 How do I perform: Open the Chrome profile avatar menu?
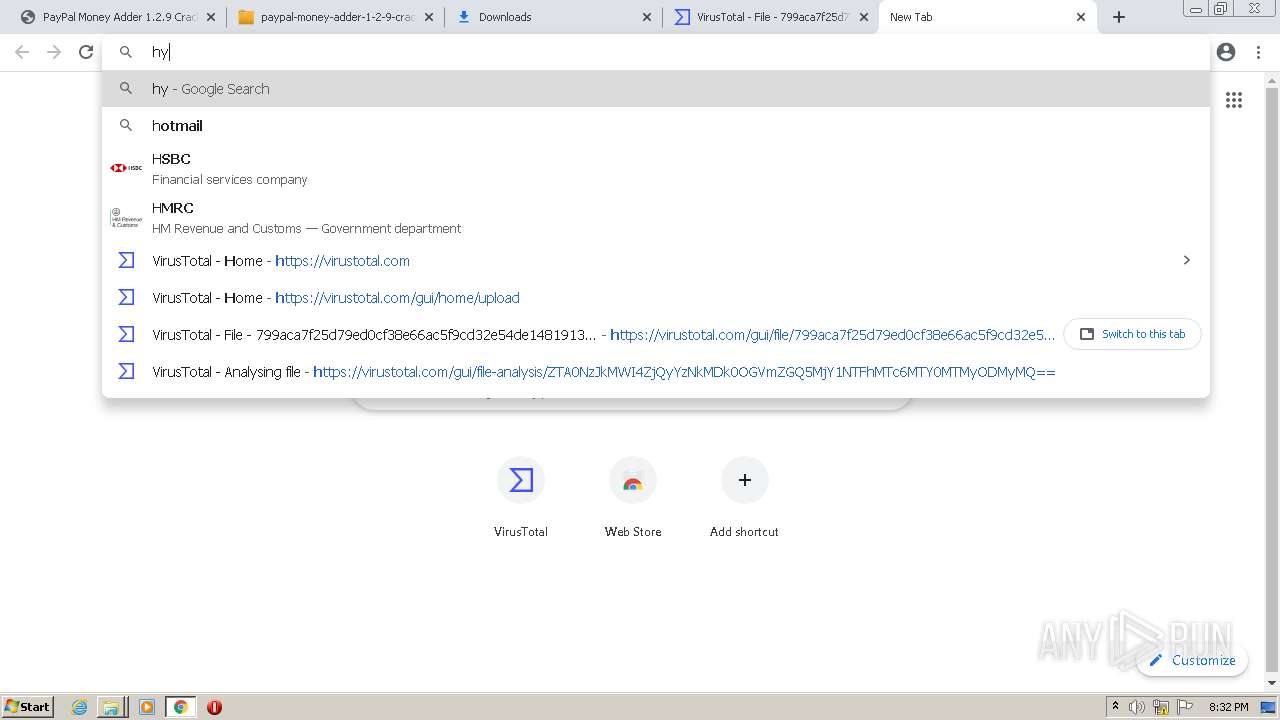[1226, 52]
